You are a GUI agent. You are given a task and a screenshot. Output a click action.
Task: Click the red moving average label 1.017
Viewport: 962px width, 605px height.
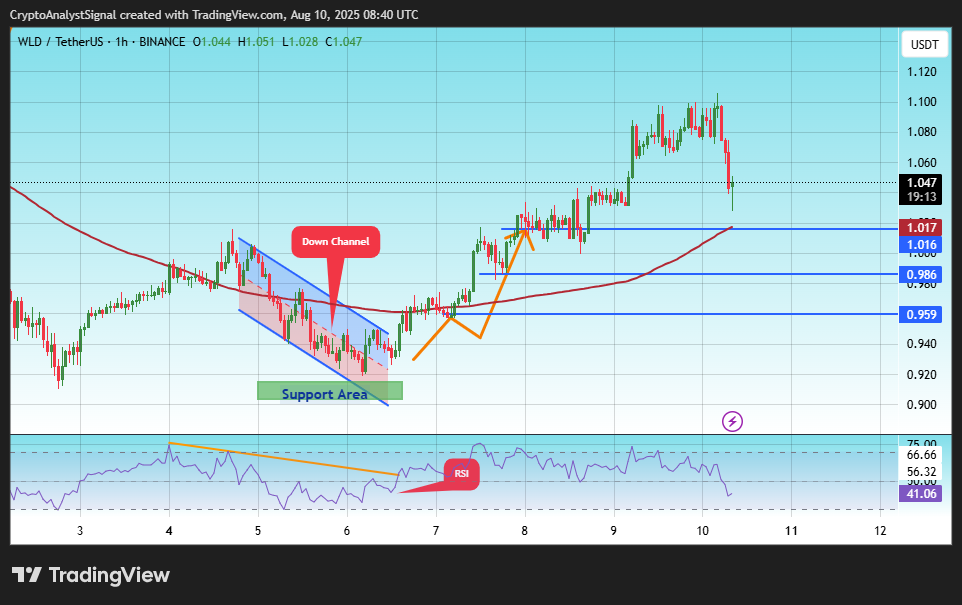pyautogui.click(x=921, y=228)
